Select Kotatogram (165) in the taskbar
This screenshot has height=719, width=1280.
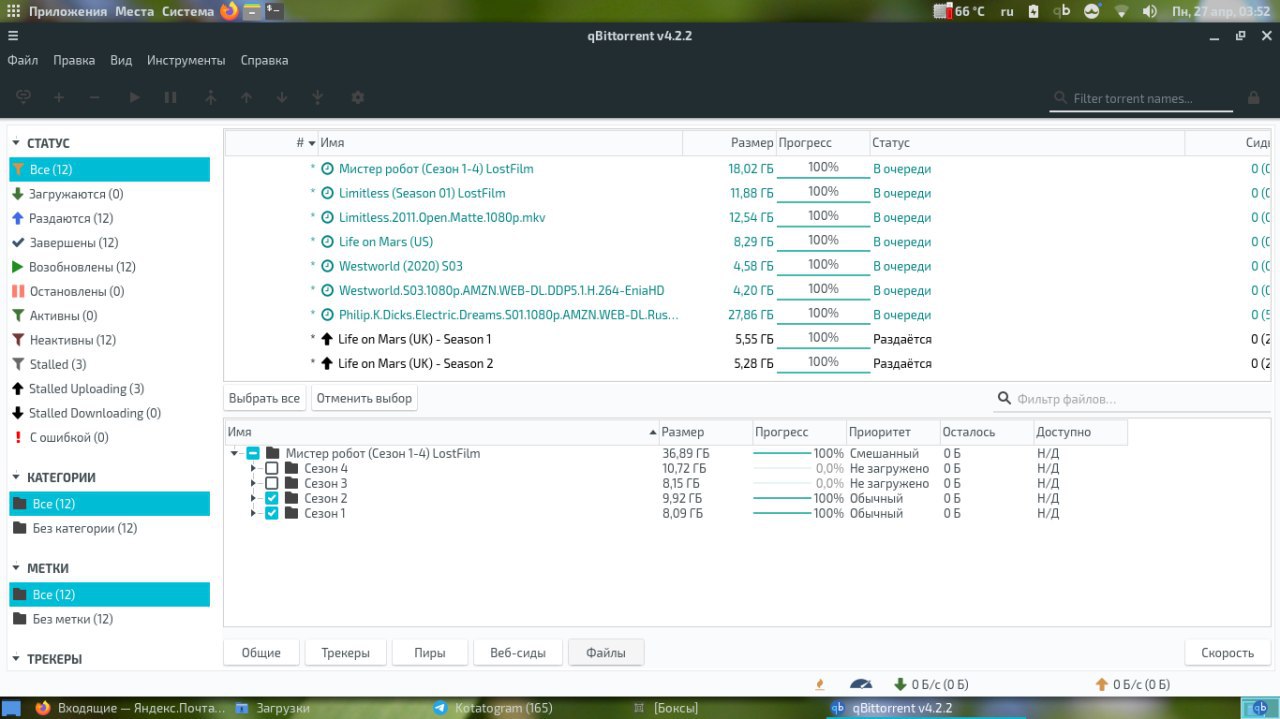[494, 708]
